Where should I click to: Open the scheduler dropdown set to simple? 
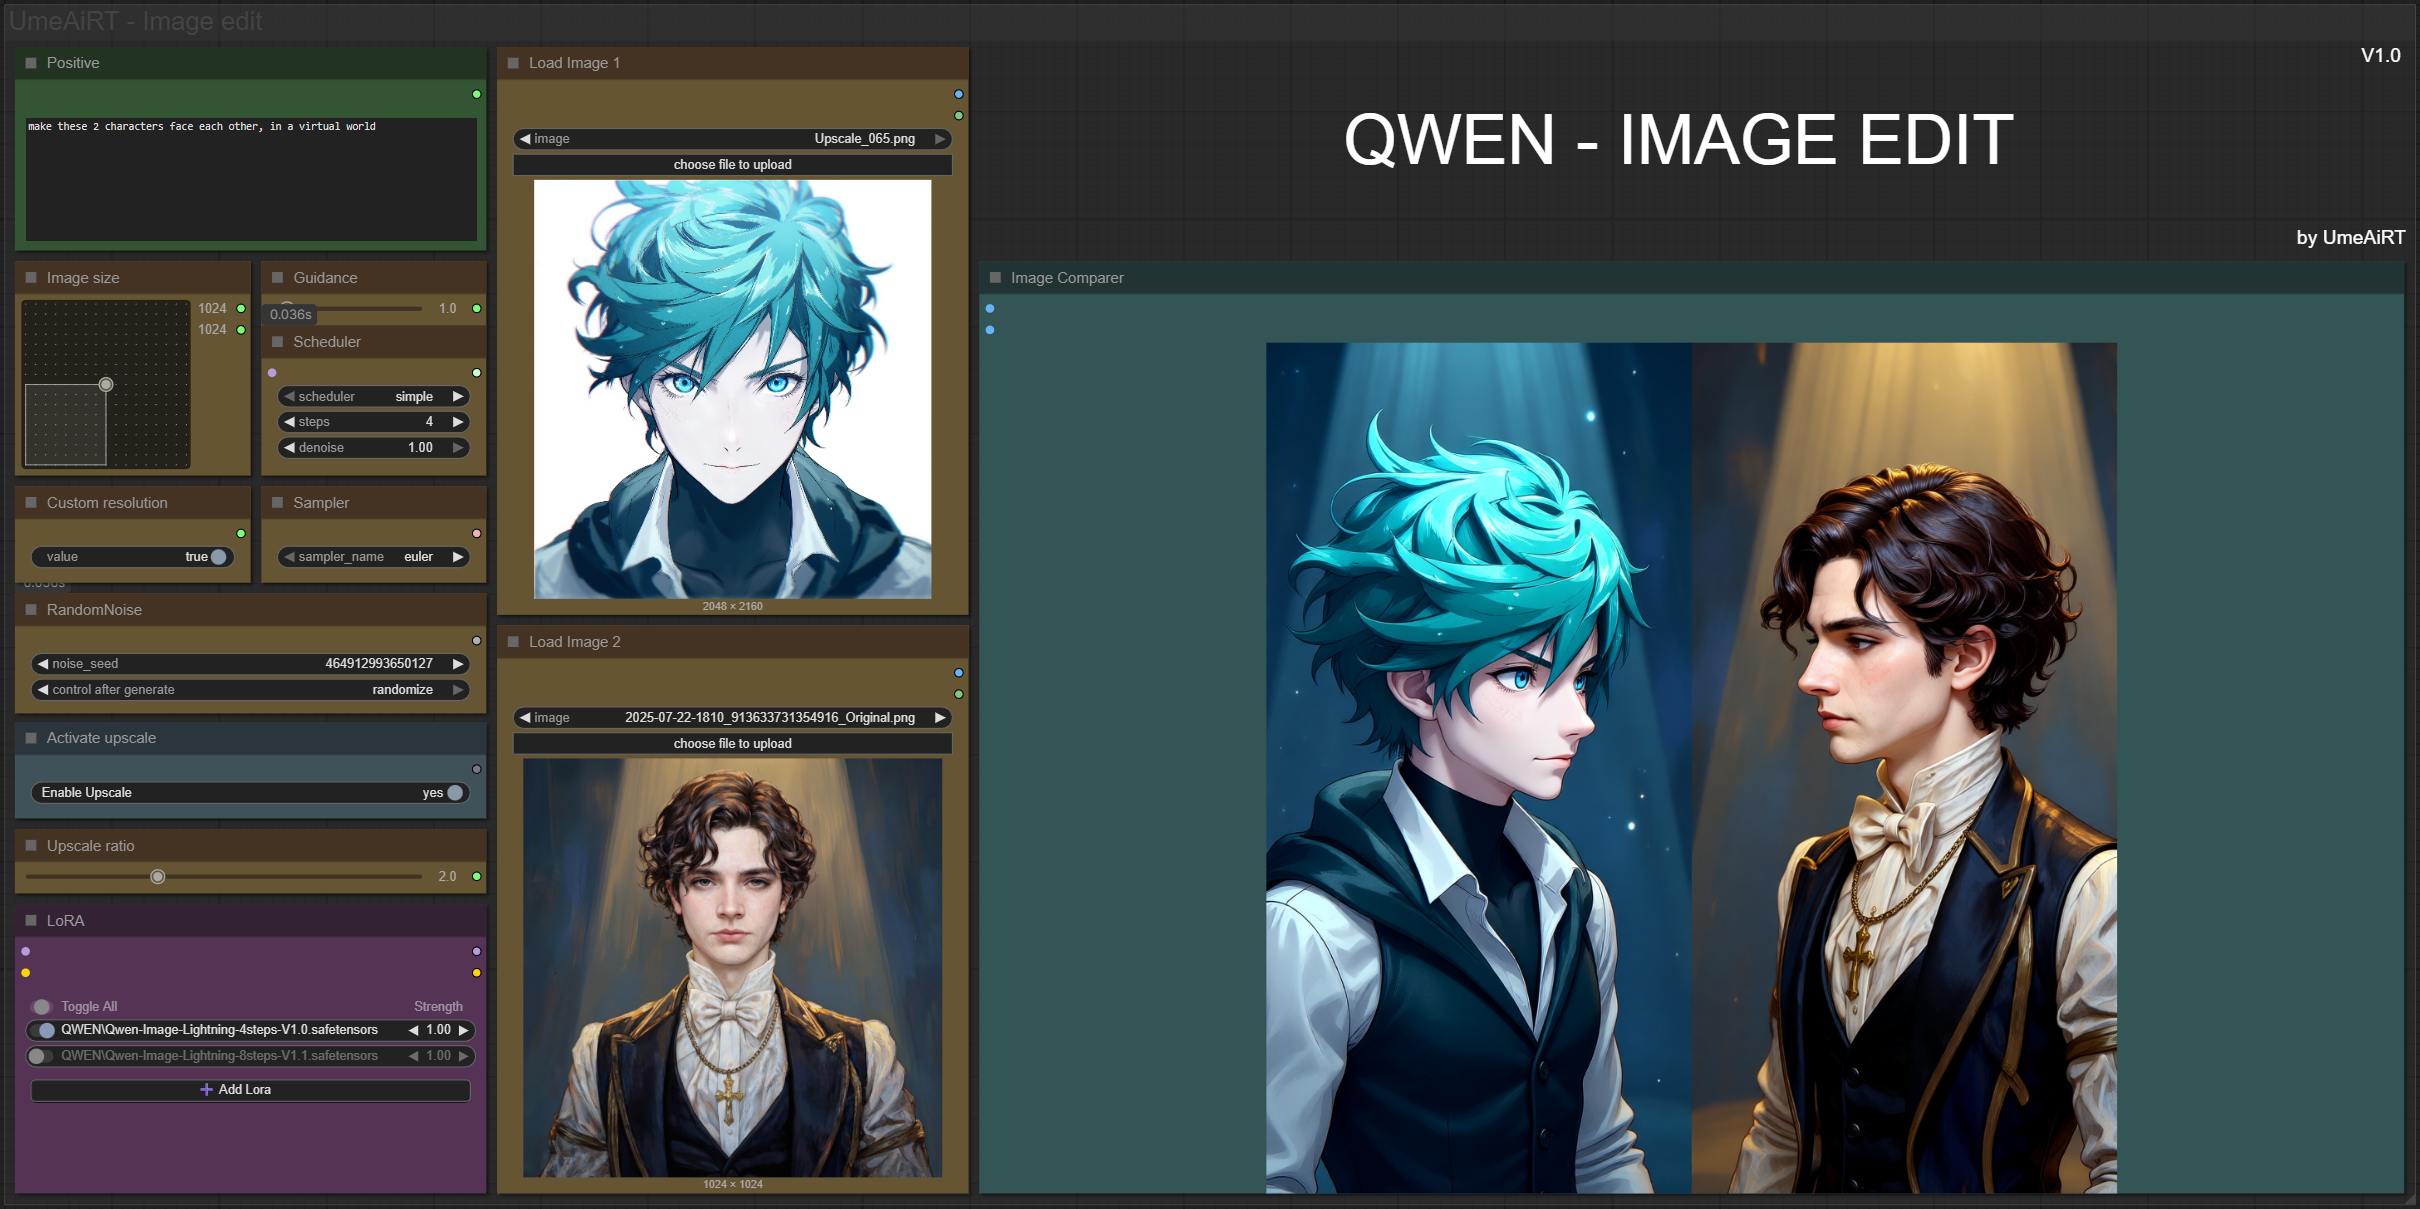(373, 397)
